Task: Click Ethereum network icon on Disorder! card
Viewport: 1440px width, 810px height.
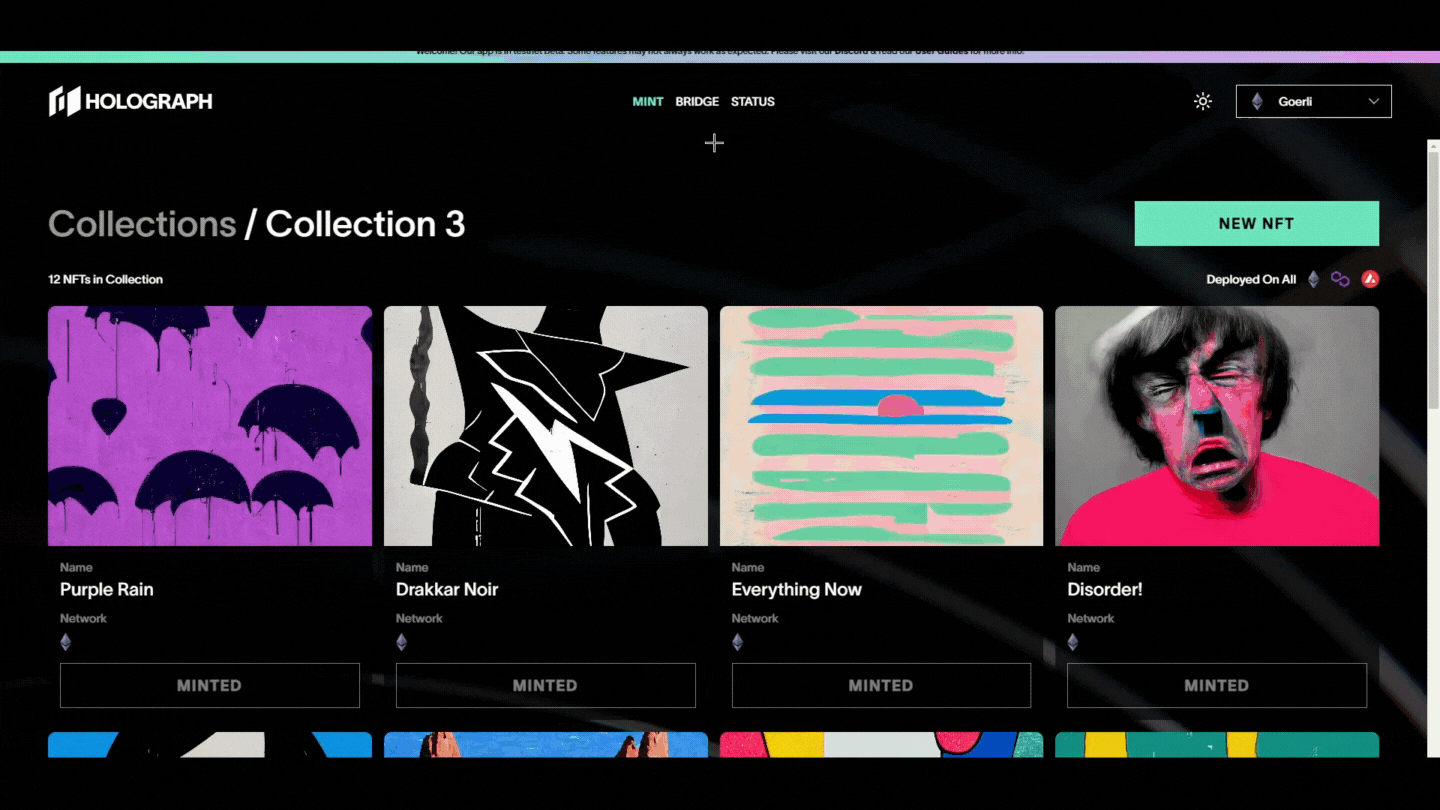Action: coord(1073,642)
